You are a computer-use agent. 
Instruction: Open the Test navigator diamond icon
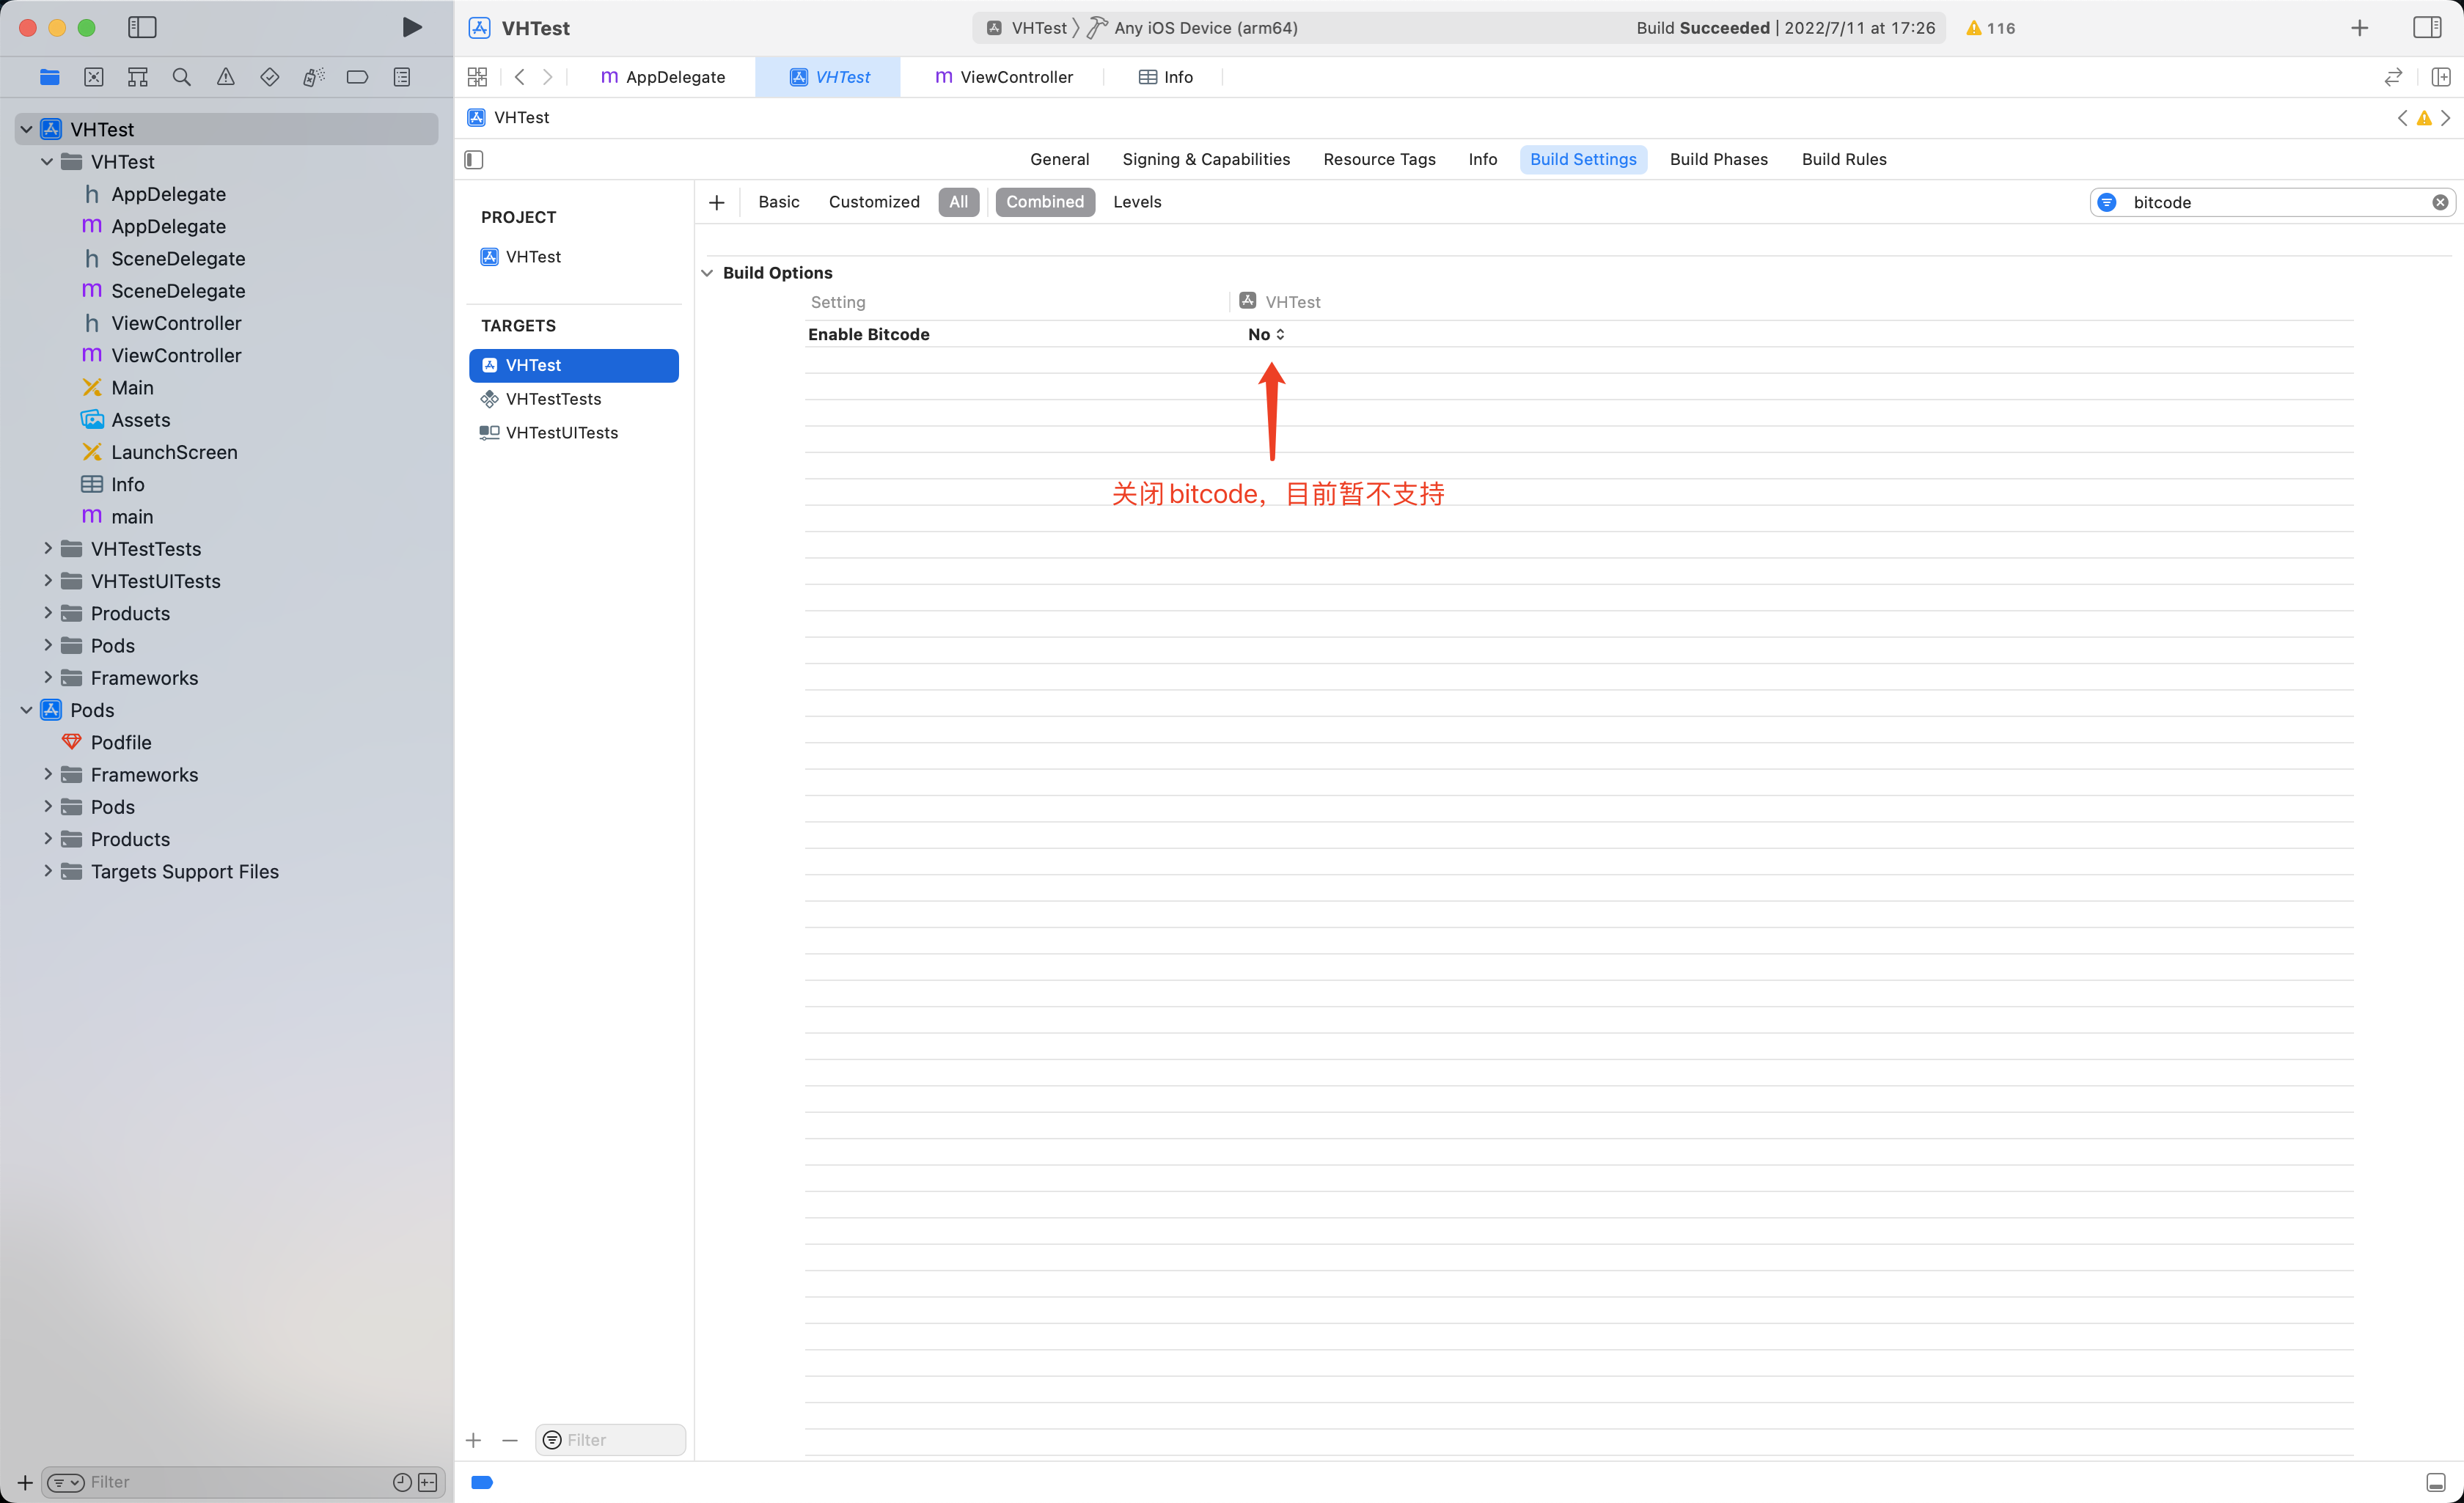[269, 77]
